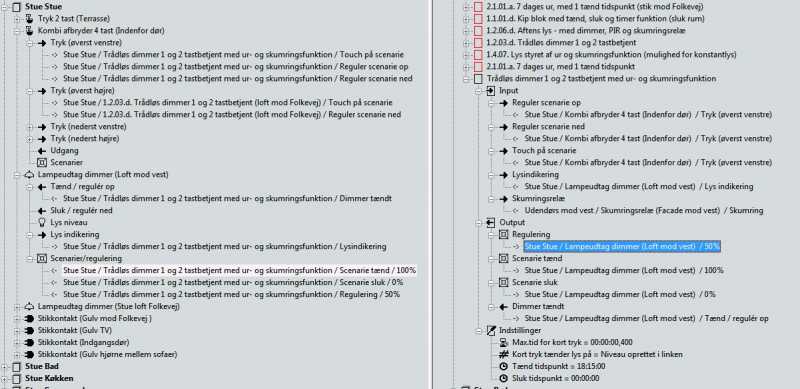Click the lamp icon beside Lampeudtag dimmer (Loft mod vest)
The height and width of the screenshot is (389, 800).
tap(30, 175)
